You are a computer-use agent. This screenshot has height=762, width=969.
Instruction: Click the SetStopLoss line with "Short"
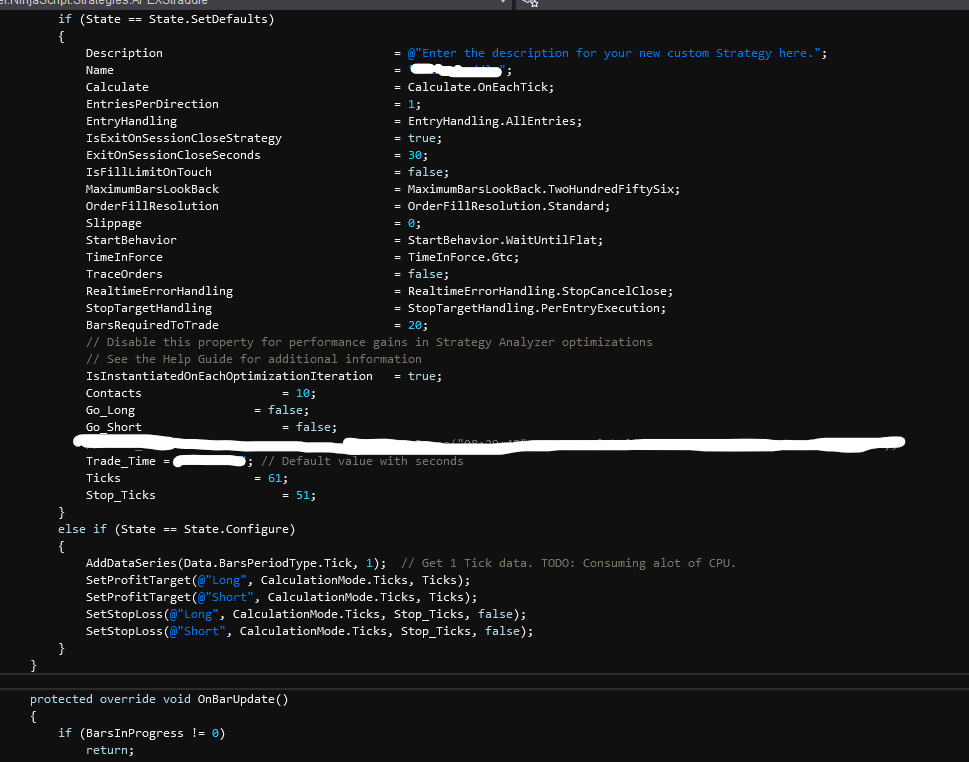(x=310, y=631)
